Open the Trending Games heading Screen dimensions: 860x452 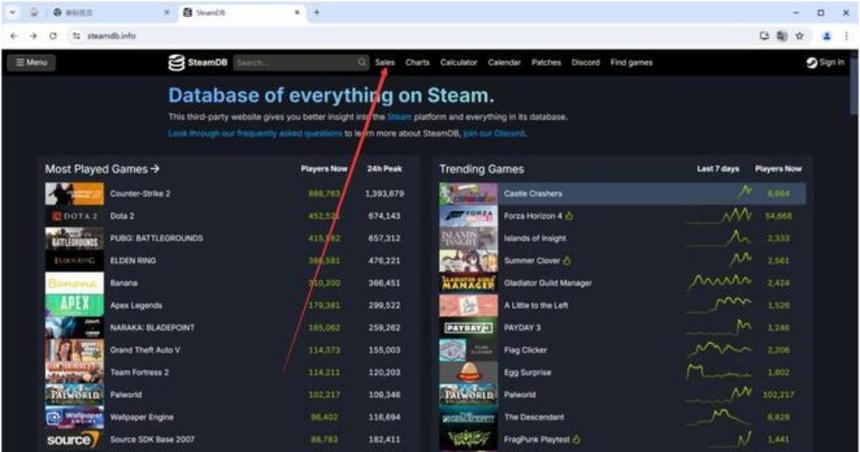tap(482, 170)
